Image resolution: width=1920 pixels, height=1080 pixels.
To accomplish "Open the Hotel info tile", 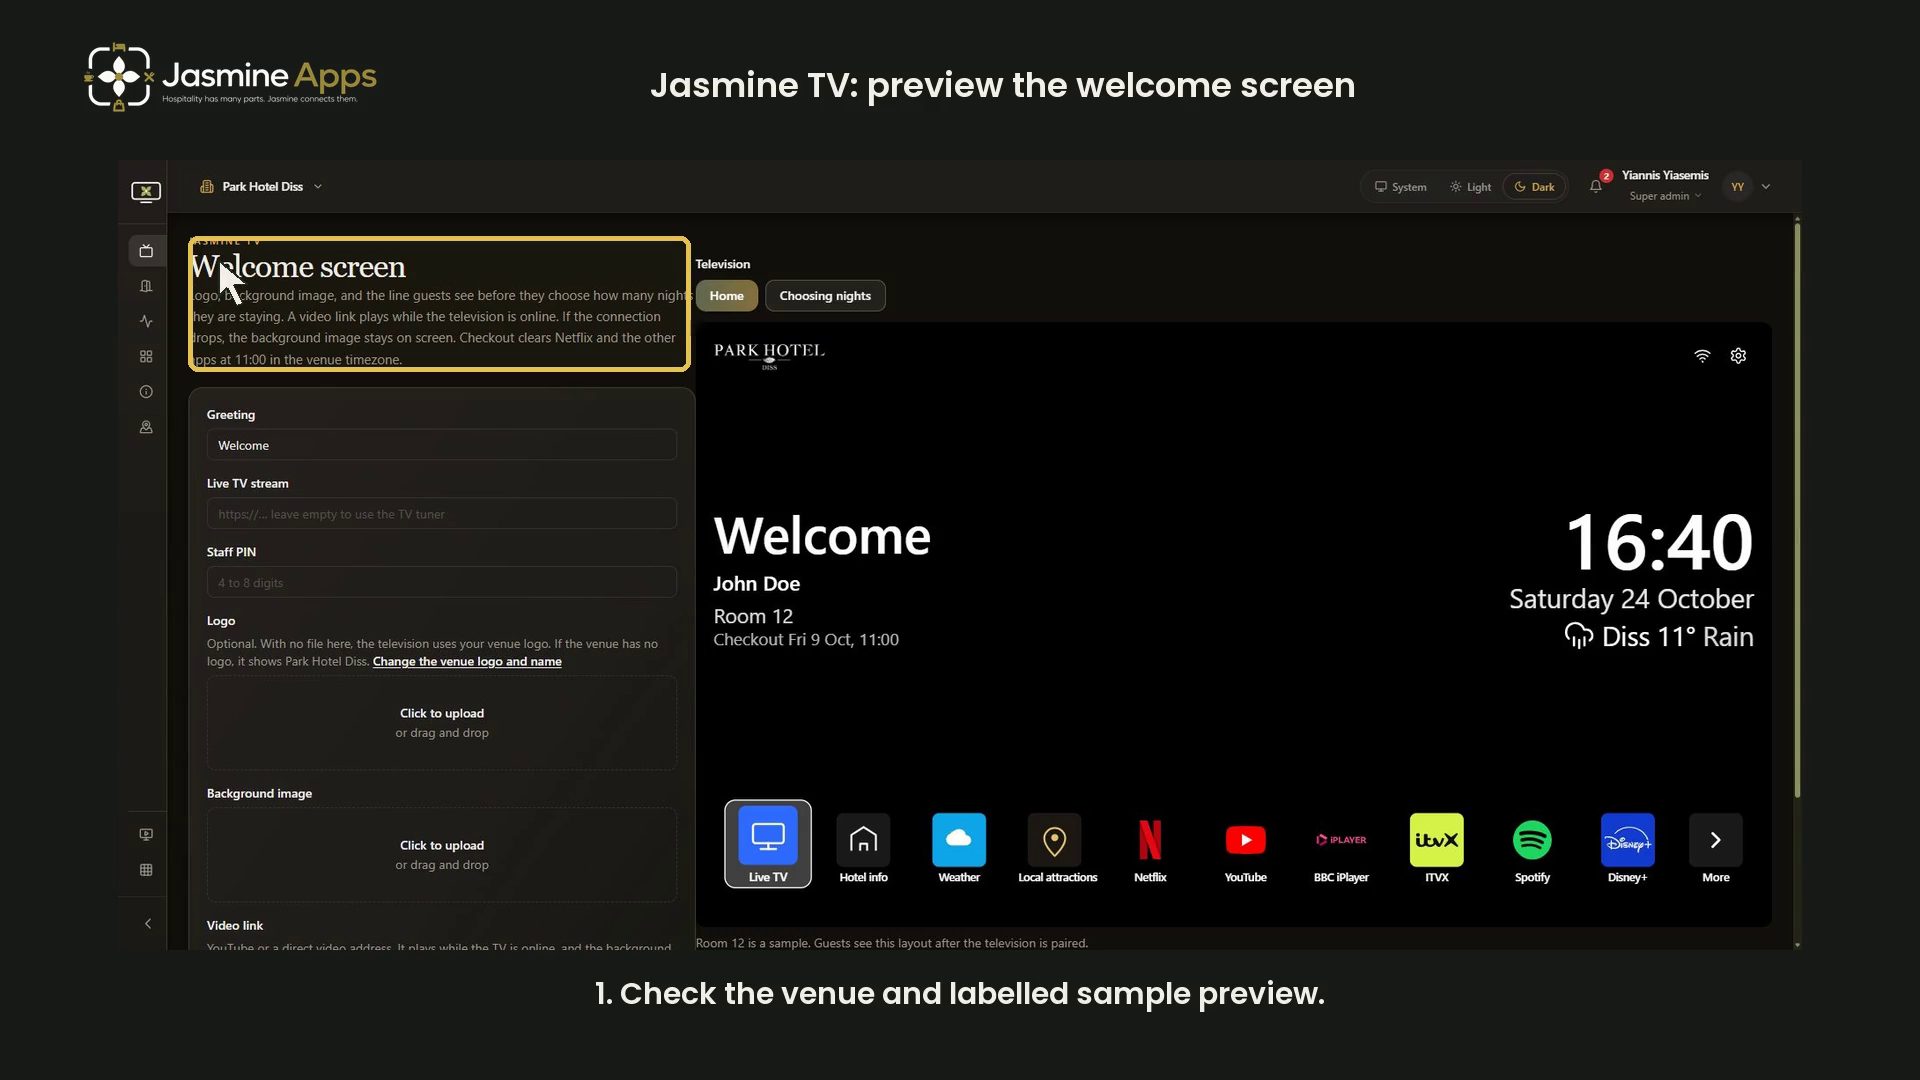I will [x=863, y=848].
